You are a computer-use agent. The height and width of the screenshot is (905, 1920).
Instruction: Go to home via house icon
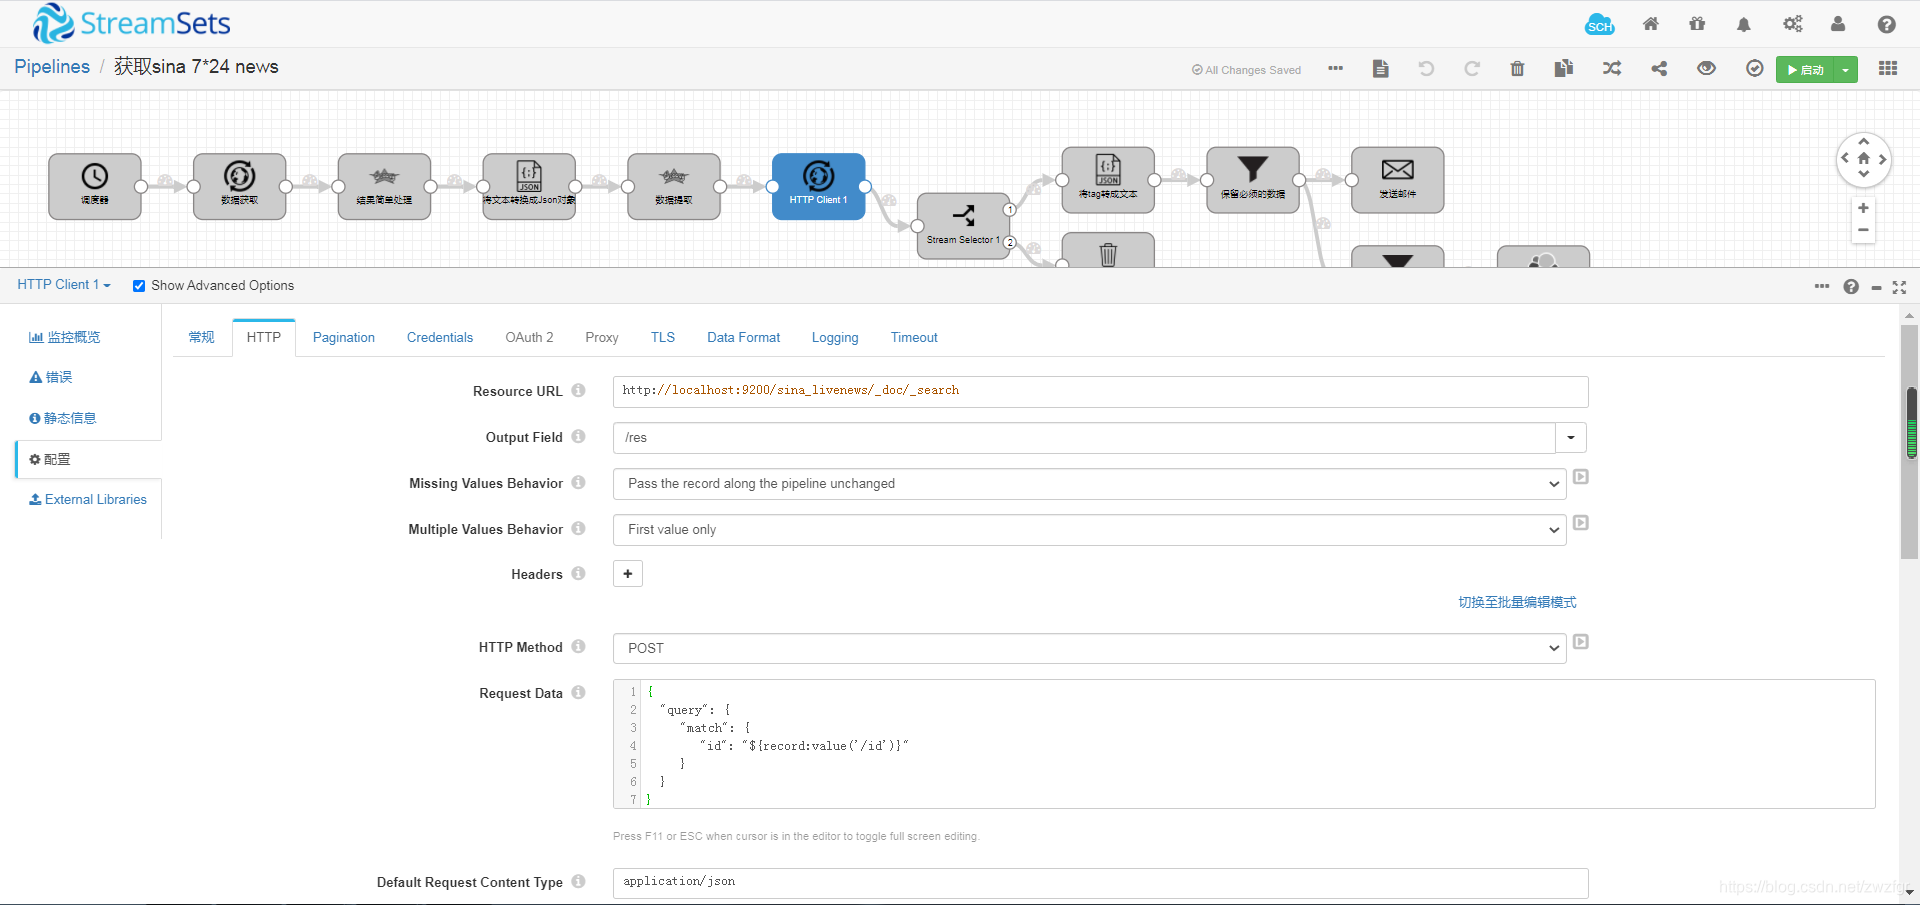[1651, 24]
